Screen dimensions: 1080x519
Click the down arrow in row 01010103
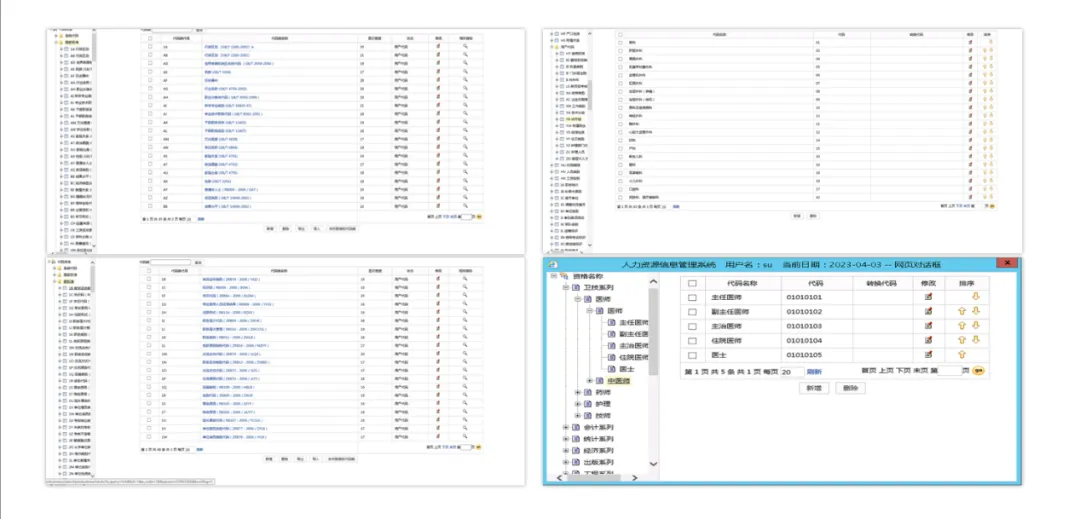[975, 326]
